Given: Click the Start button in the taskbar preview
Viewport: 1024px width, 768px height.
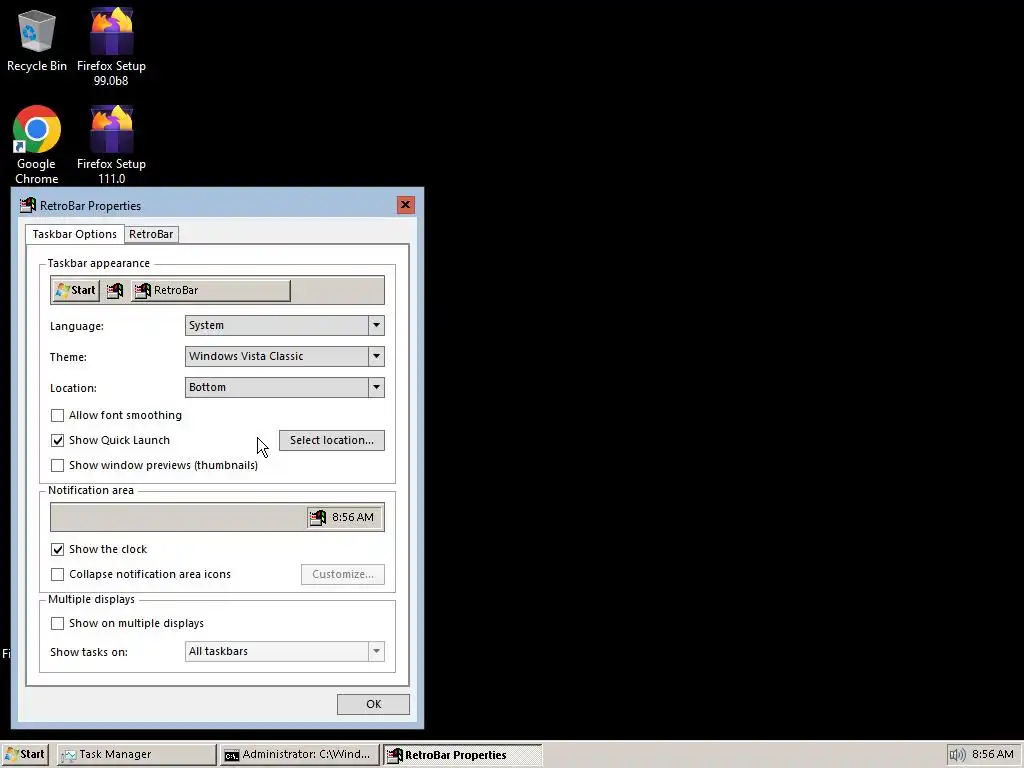Looking at the screenshot, I should point(76,291).
